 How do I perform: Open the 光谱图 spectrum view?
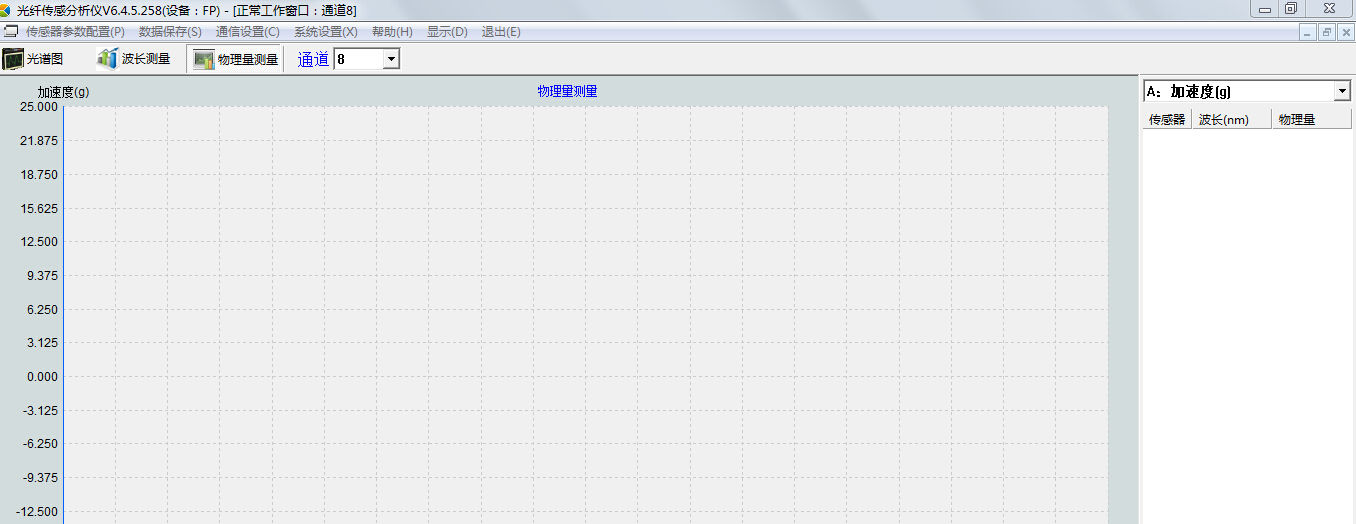click(34, 59)
